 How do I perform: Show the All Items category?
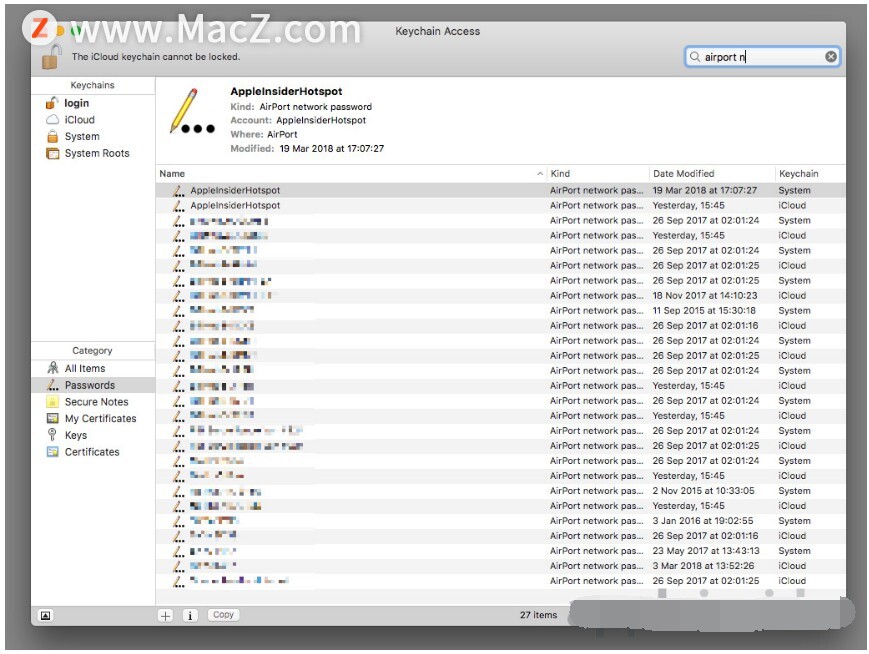(84, 368)
